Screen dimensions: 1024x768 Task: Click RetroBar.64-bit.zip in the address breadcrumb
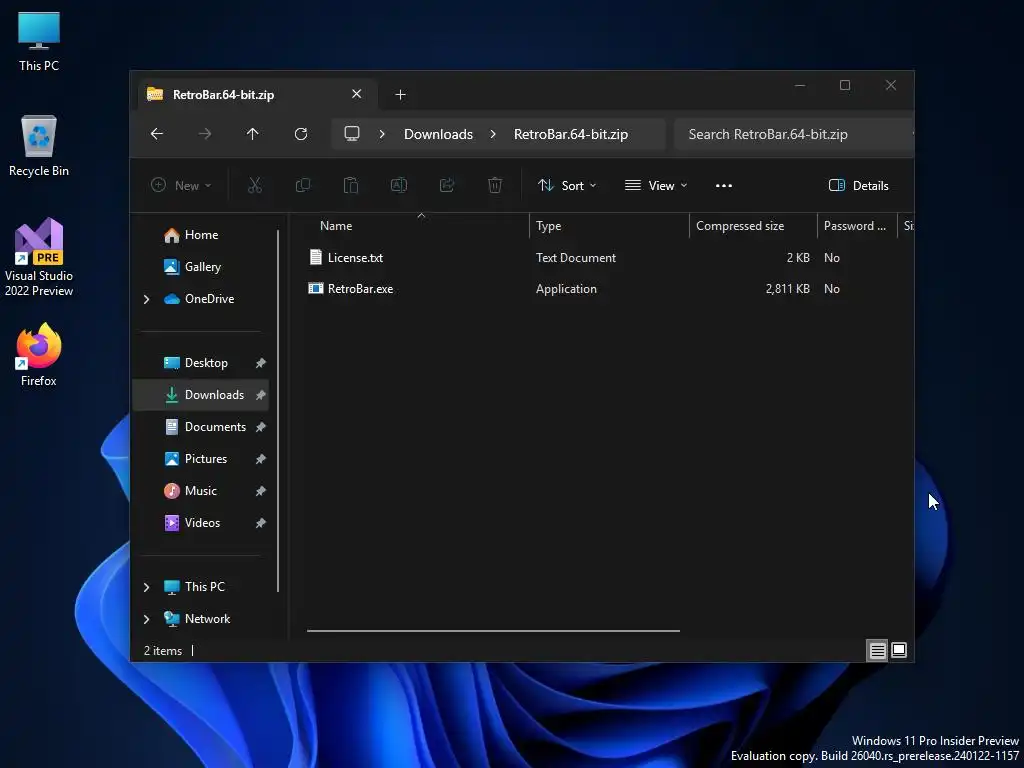[571, 134]
